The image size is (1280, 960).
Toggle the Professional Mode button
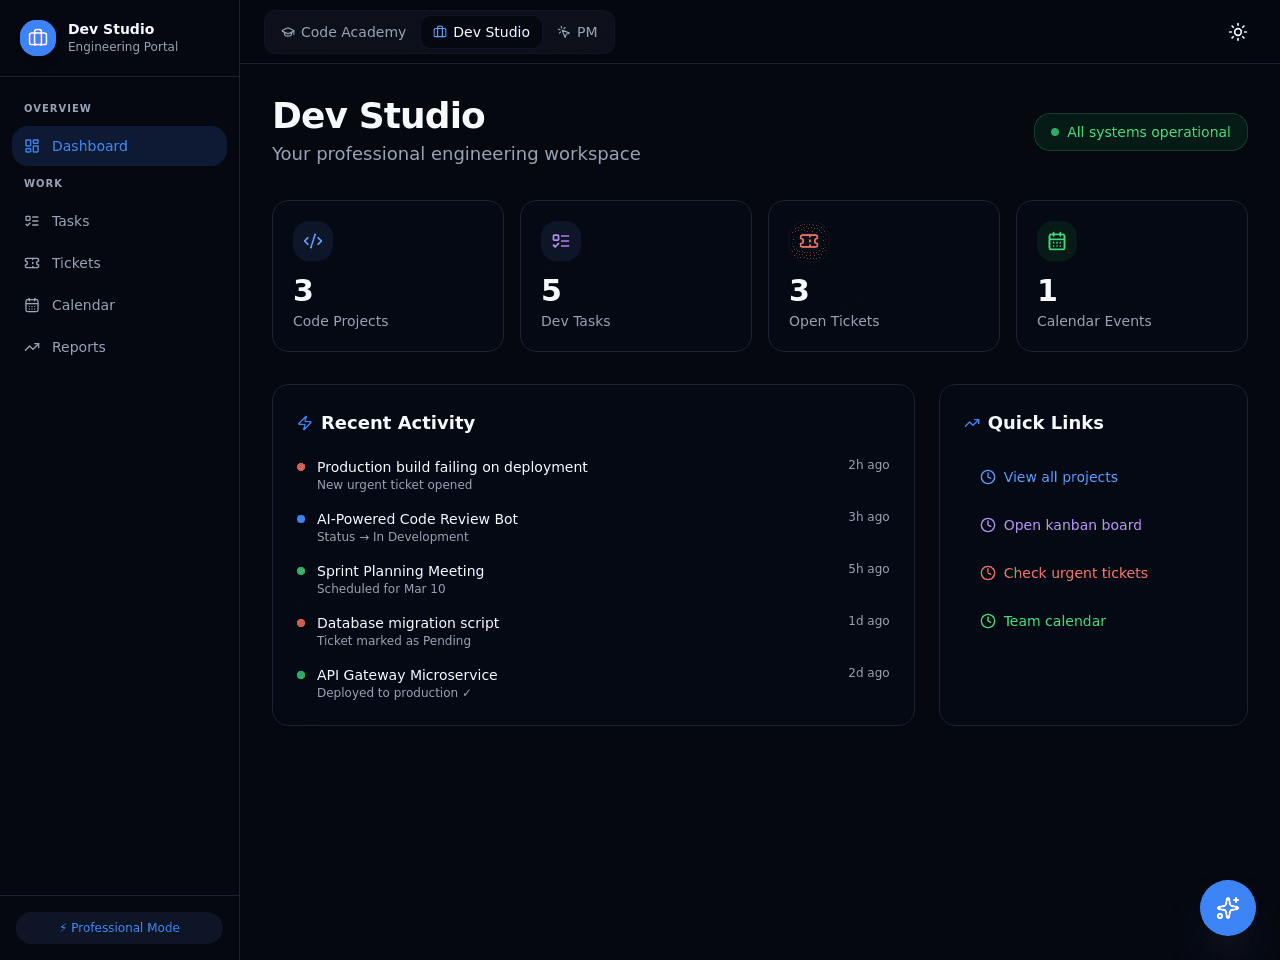tap(119, 928)
